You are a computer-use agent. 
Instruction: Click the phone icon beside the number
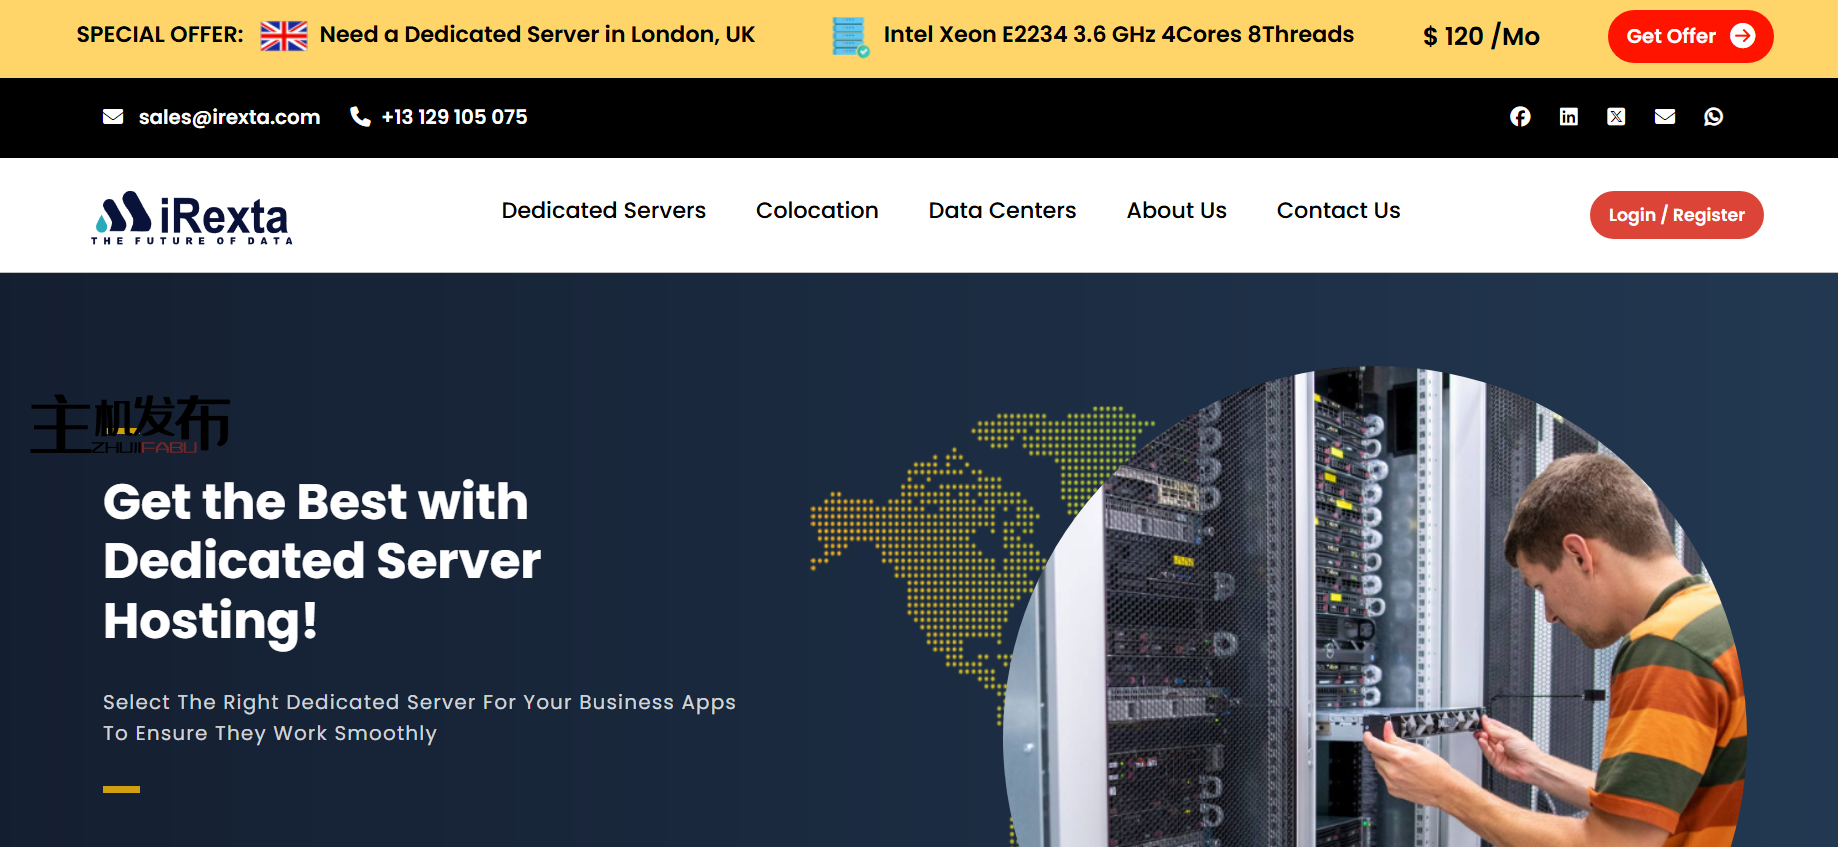pos(360,117)
